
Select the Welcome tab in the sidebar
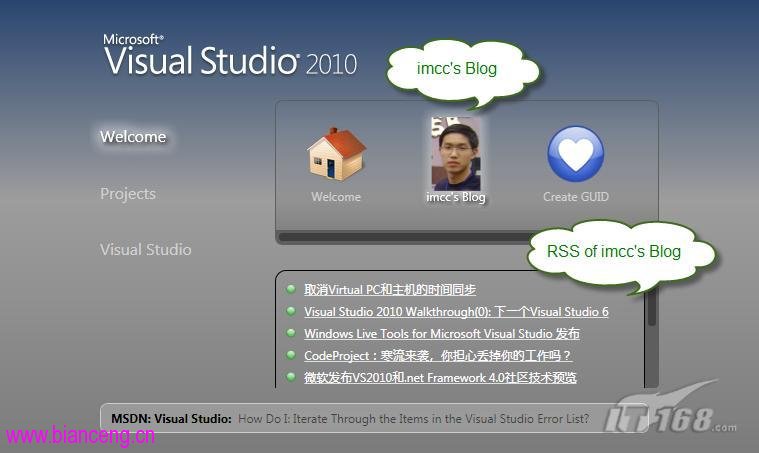click(x=133, y=136)
